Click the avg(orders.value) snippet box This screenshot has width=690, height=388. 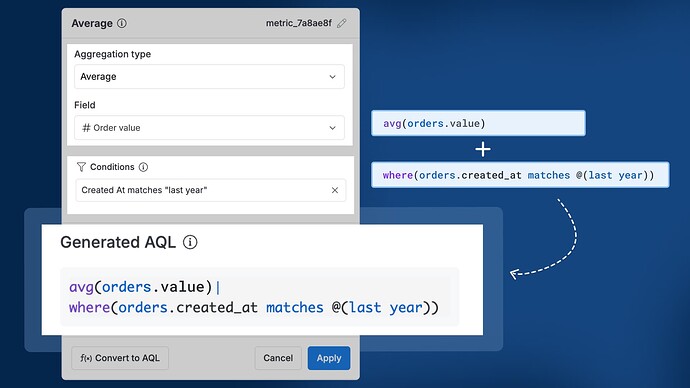tap(478, 123)
